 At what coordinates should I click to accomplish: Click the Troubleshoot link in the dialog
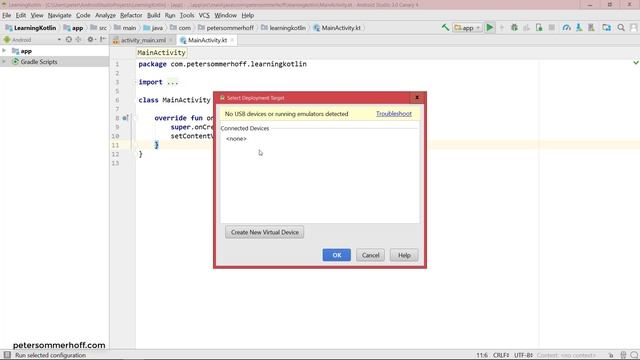tap(394, 113)
